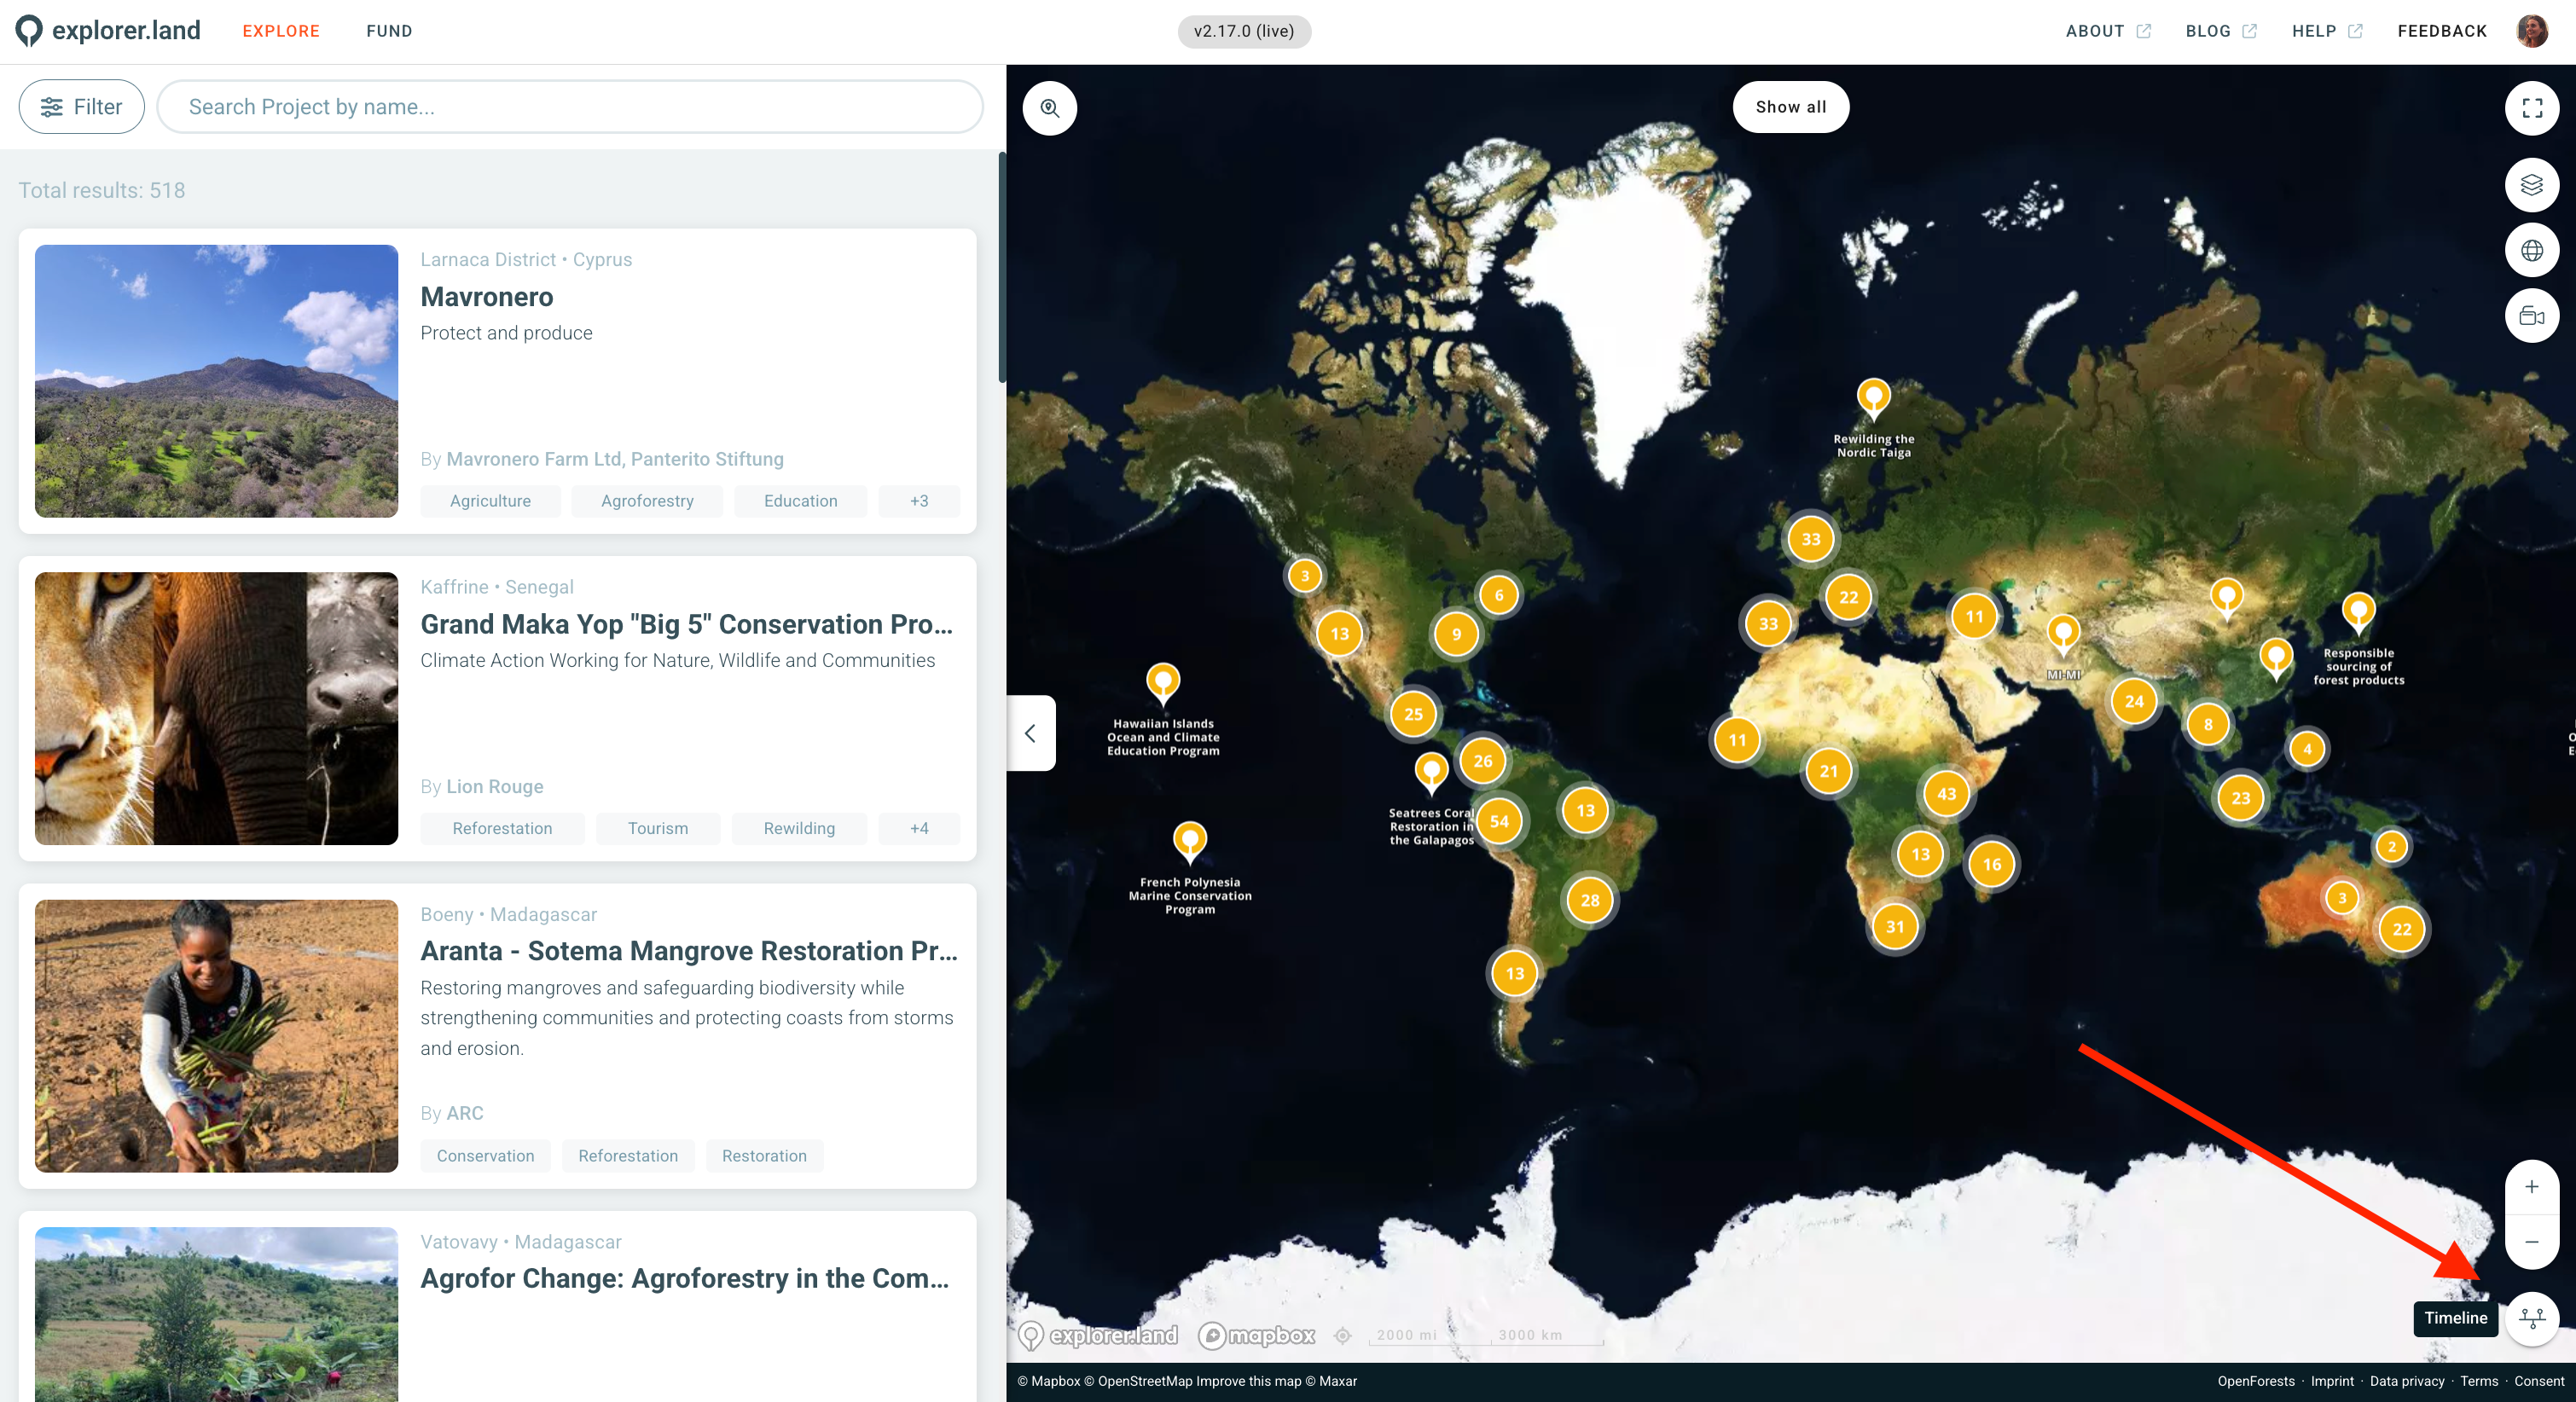Expand the +4 tags on Grand Maka Yop
This screenshot has height=1402, width=2576.
point(919,828)
